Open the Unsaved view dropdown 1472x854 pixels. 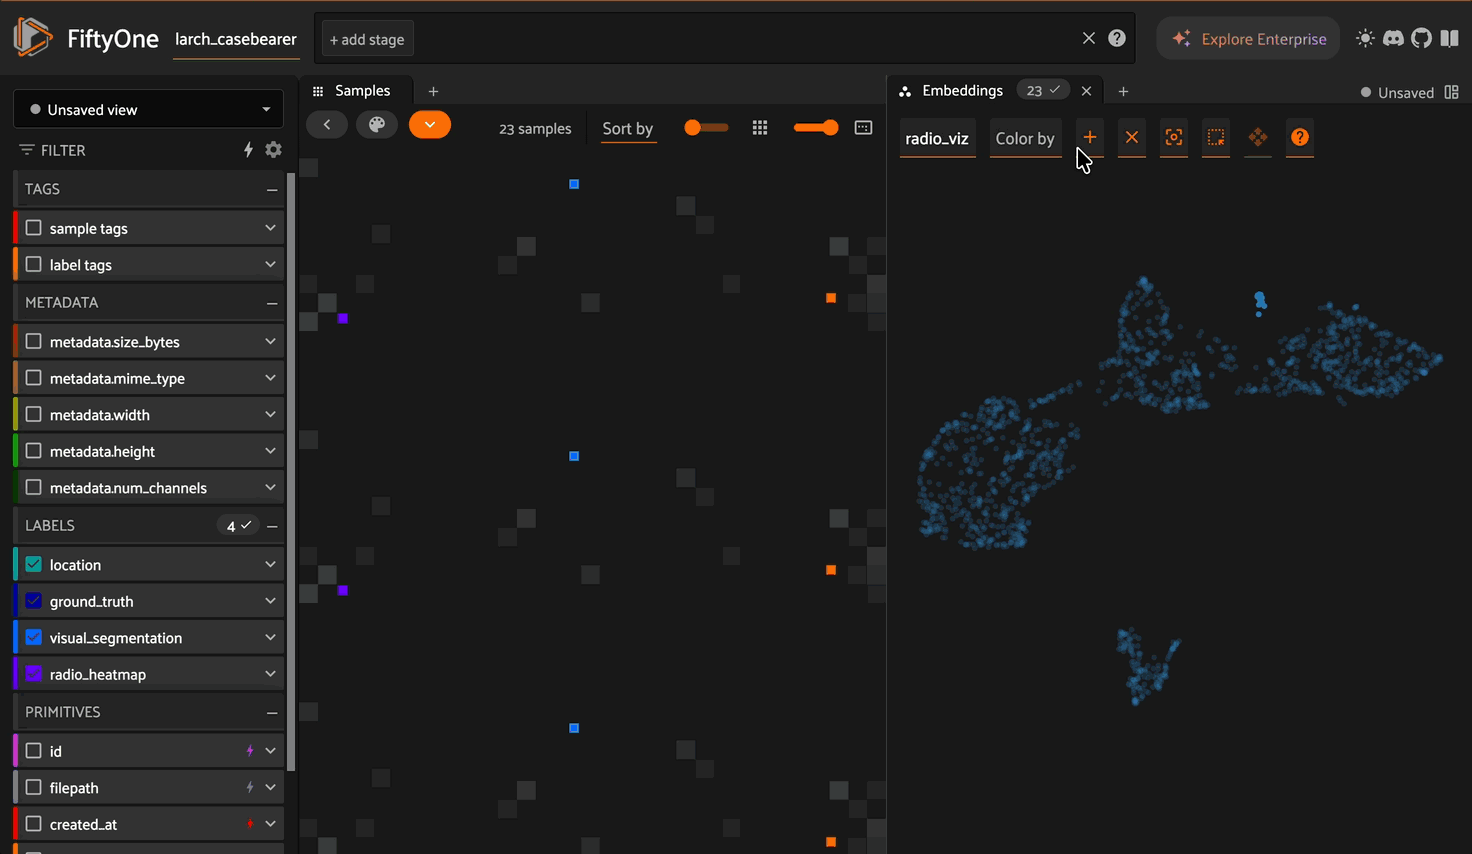click(x=148, y=110)
